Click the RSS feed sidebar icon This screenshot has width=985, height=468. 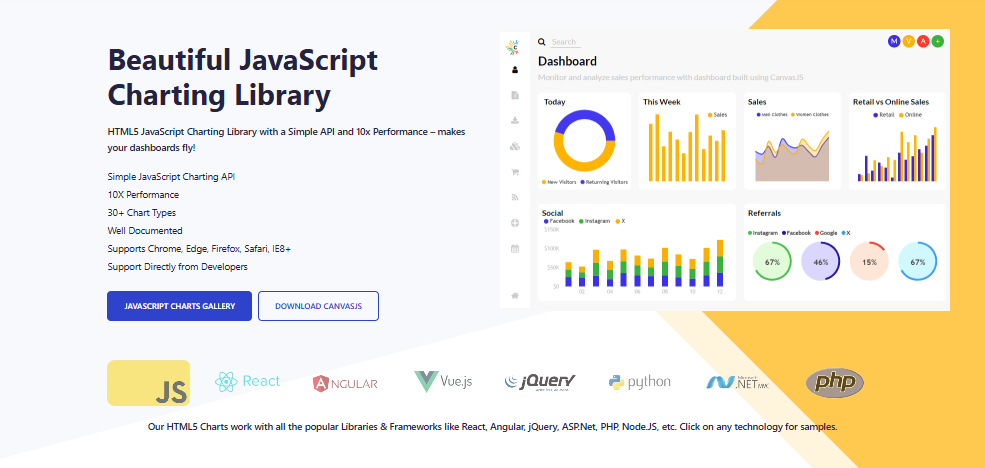click(515, 197)
